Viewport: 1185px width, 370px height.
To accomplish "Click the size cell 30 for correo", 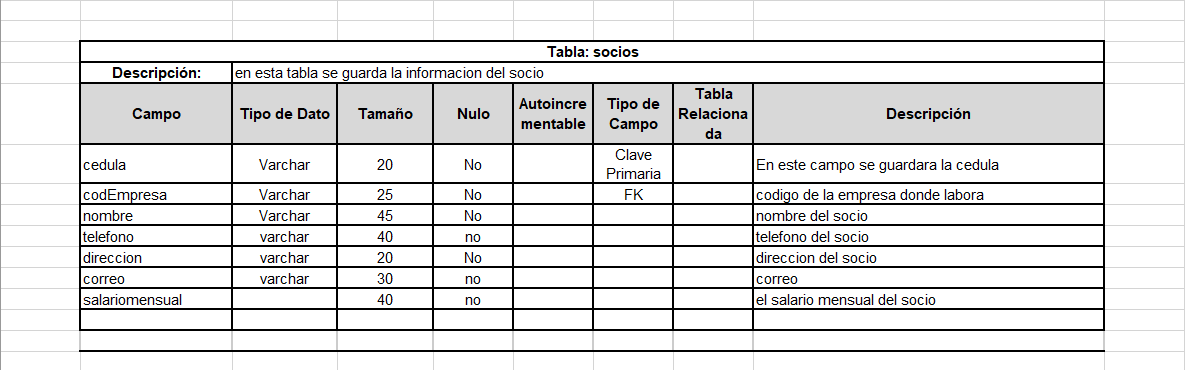I will [385, 279].
